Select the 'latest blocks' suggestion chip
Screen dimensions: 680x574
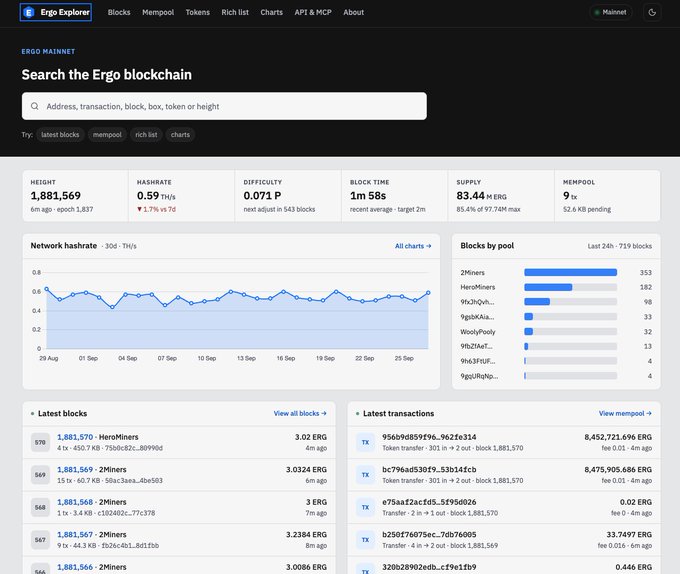pos(60,135)
